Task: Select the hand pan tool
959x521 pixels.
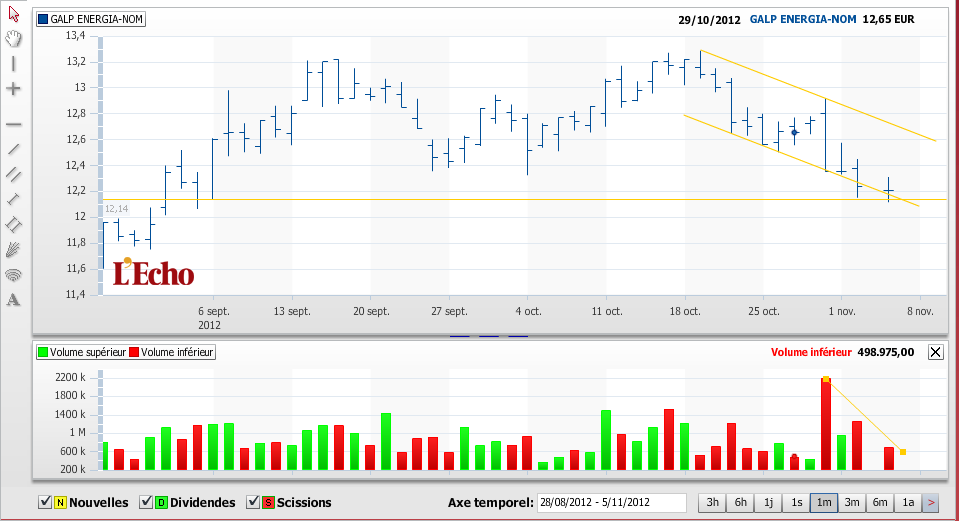Action: pos(13,39)
